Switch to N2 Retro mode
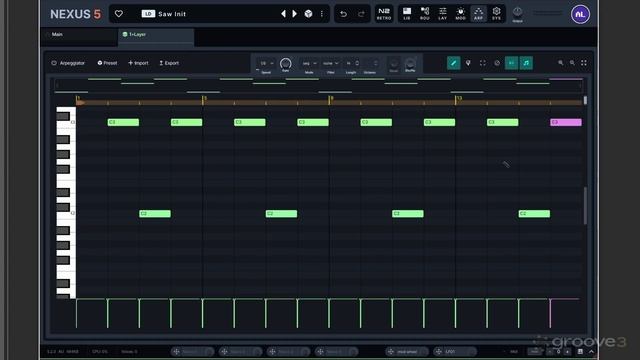 tap(384, 13)
